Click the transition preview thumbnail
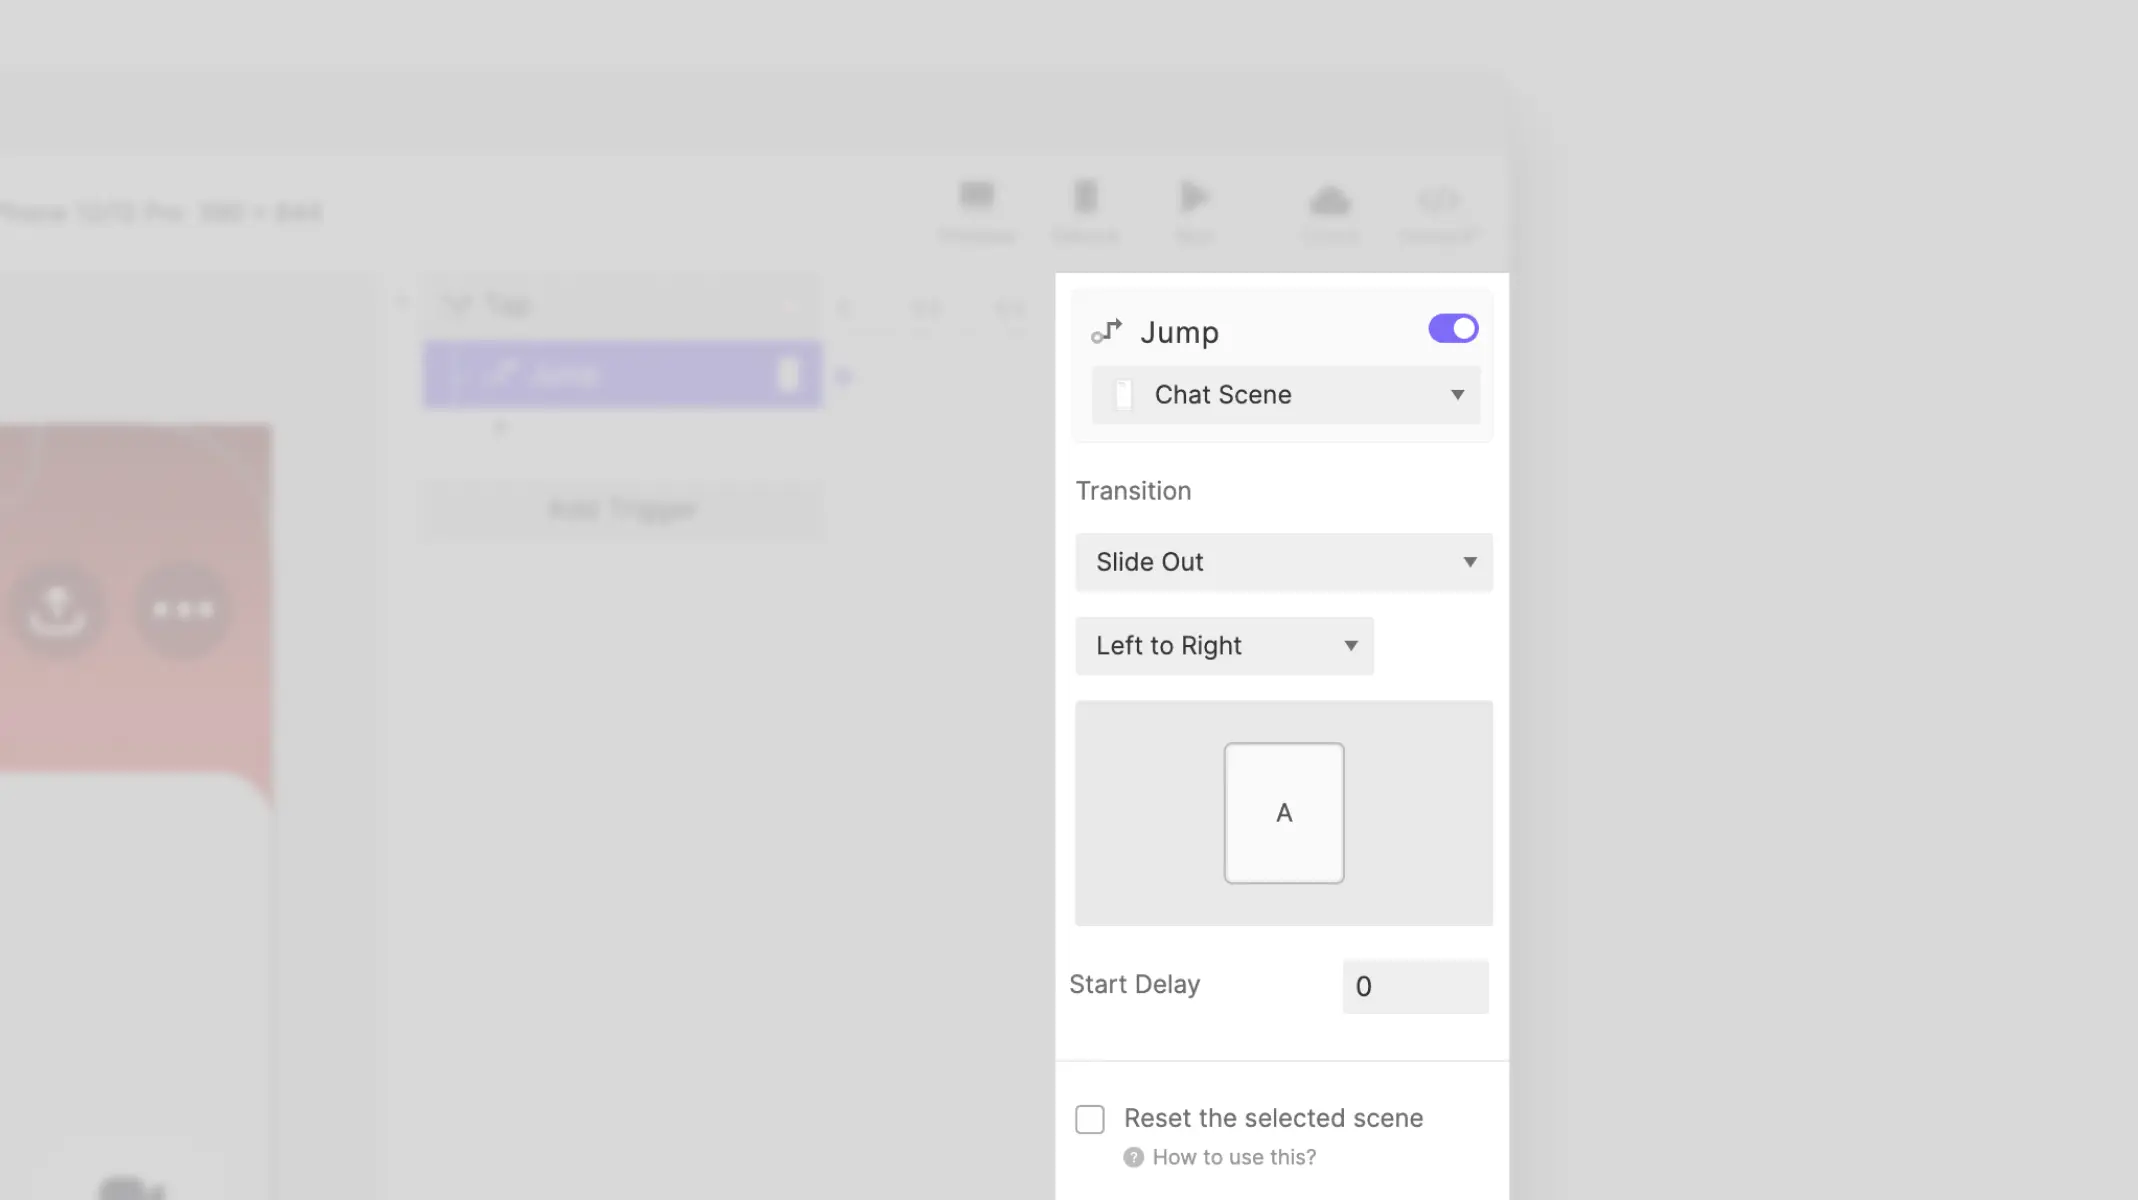This screenshot has width=2138, height=1200. pos(1282,812)
